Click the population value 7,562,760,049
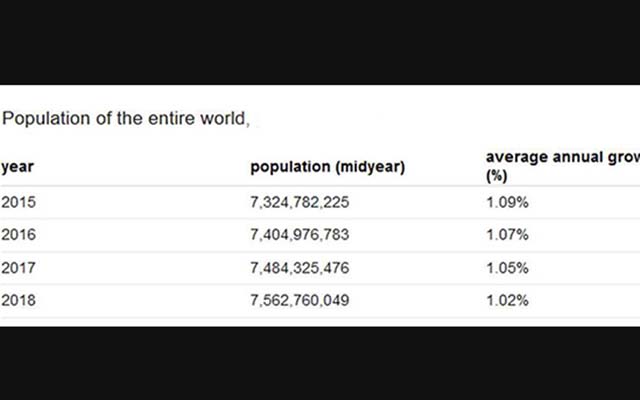Image resolution: width=640 pixels, height=400 pixels. click(x=300, y=300)
